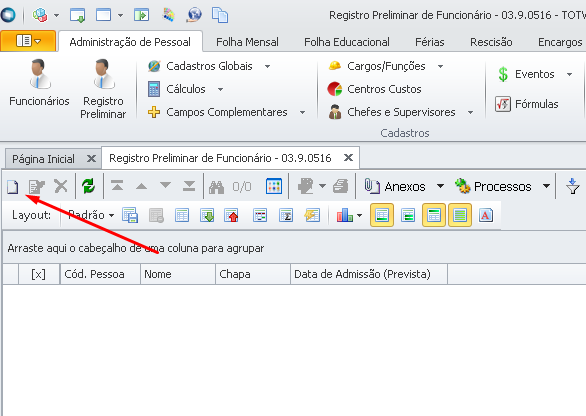Click the new record blank page icon
The image size is (586, 416).
pos(12,187)
